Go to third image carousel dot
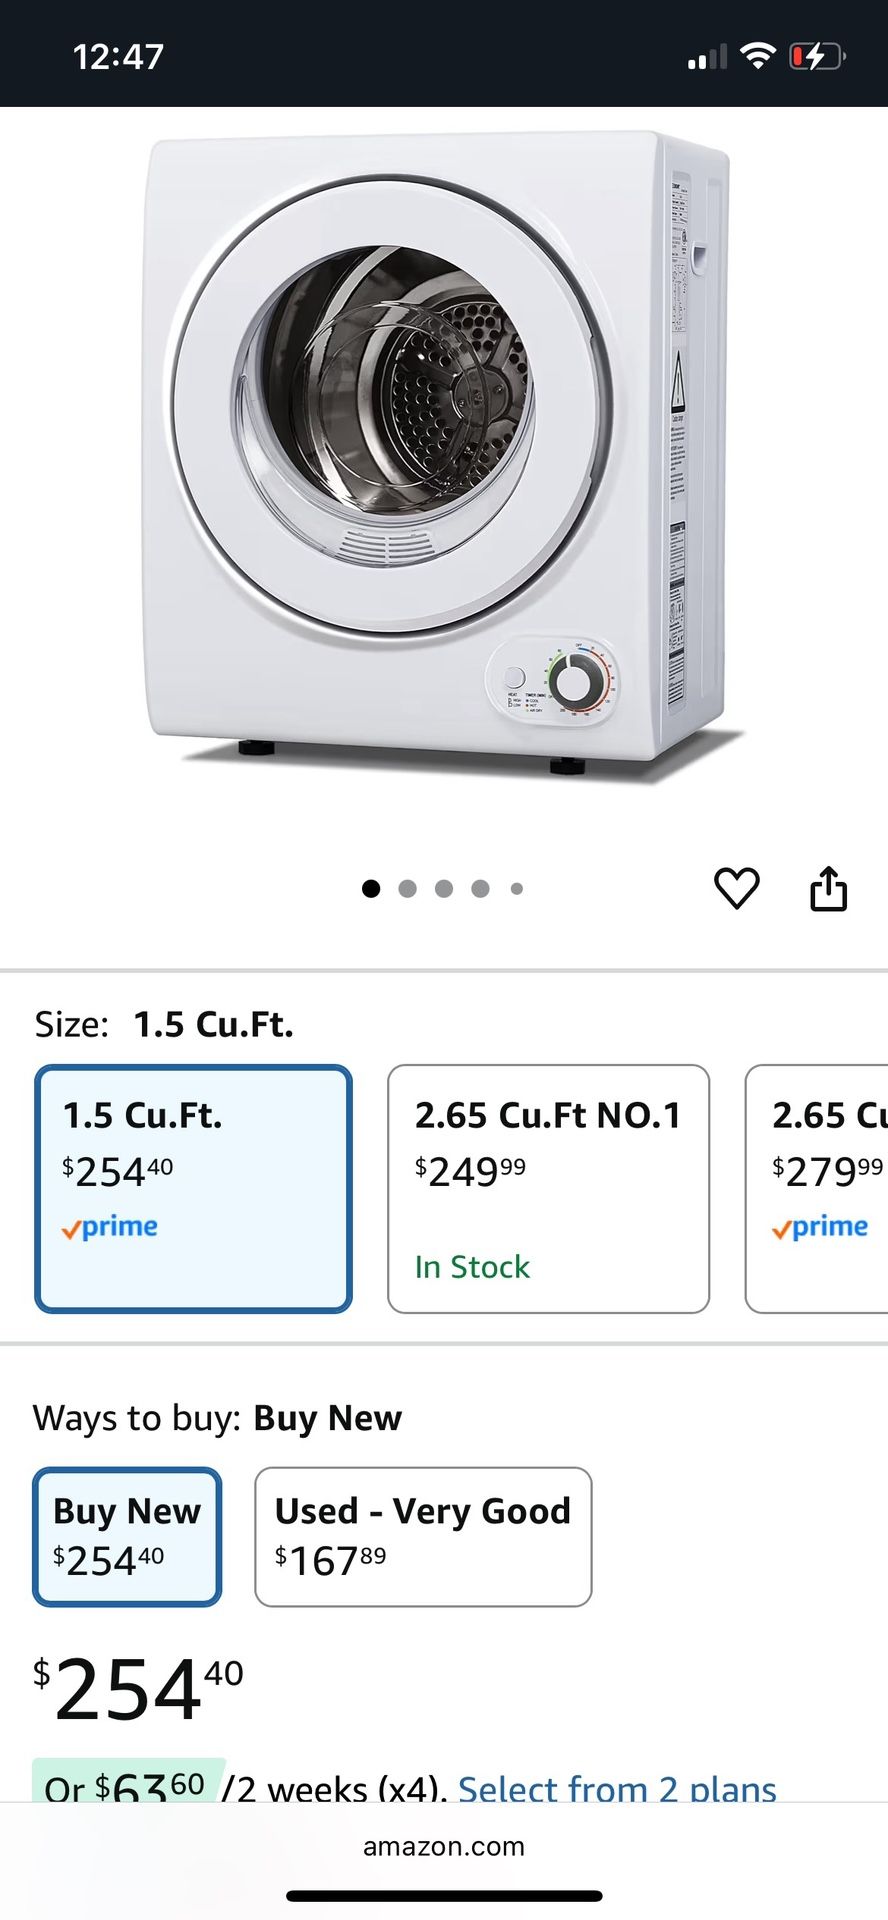 444,888
